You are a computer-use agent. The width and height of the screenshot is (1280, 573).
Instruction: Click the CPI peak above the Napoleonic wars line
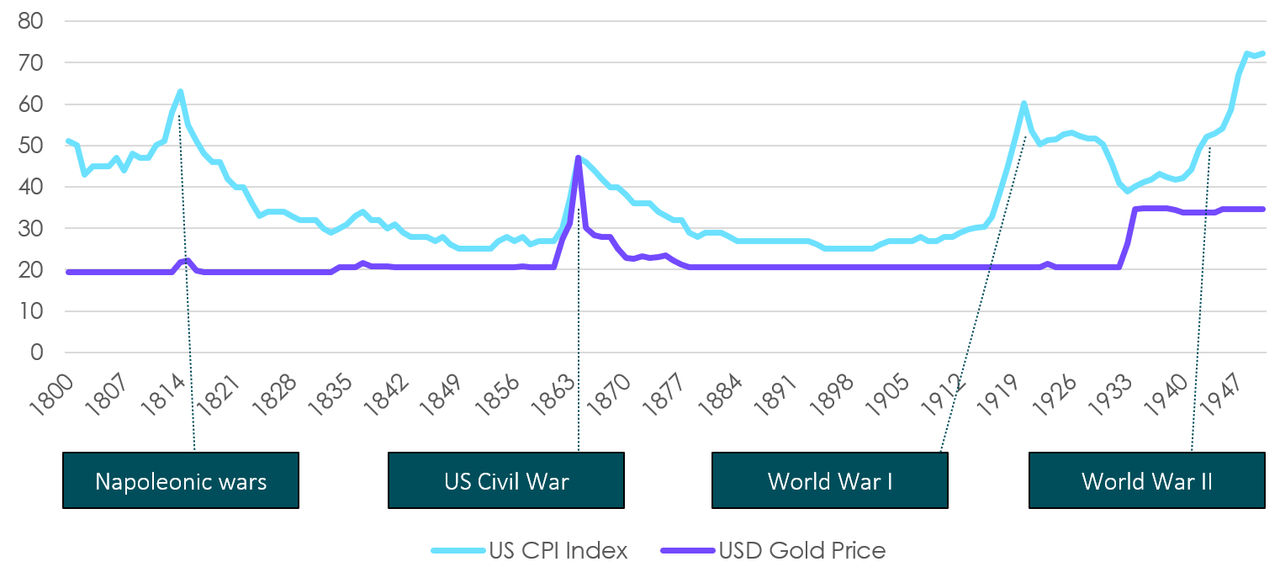[x=180, y=92]
